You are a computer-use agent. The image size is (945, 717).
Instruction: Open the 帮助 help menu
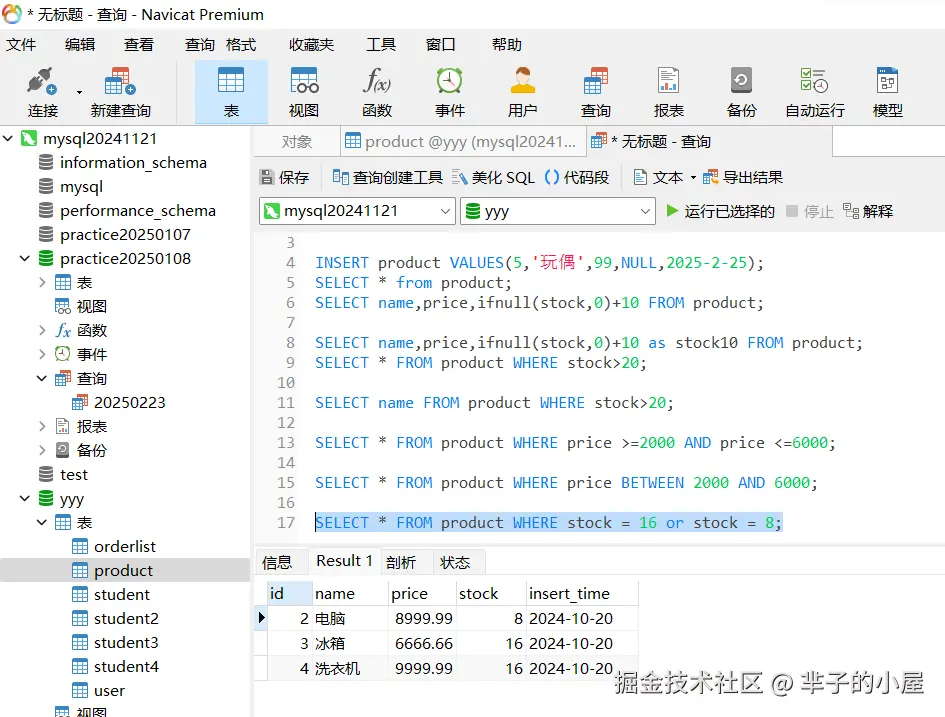(x=506, y=45)
